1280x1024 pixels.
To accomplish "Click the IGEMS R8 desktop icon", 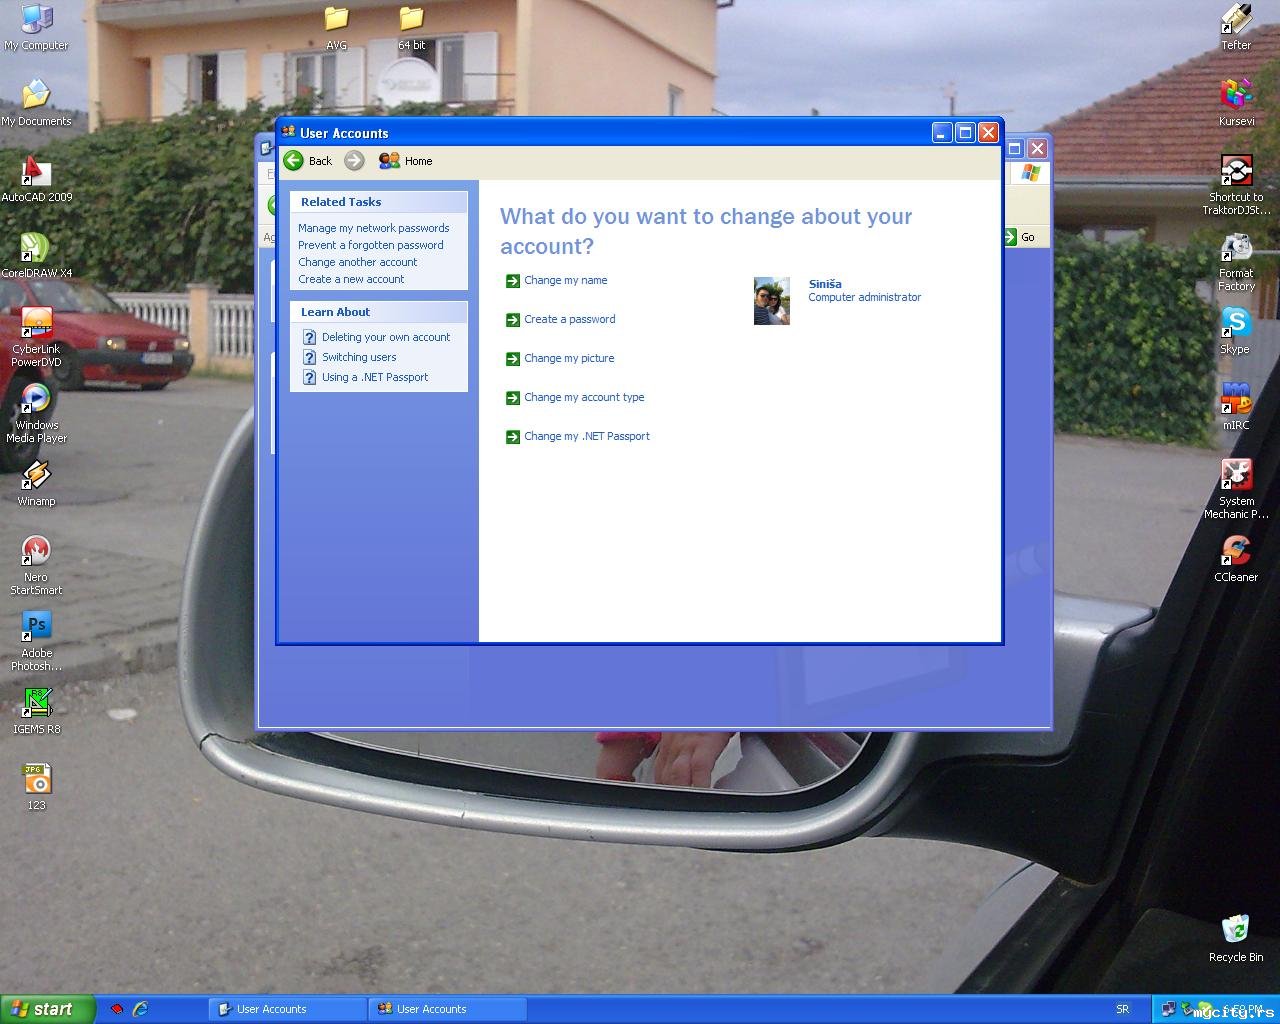I will [x=36, y=711].
